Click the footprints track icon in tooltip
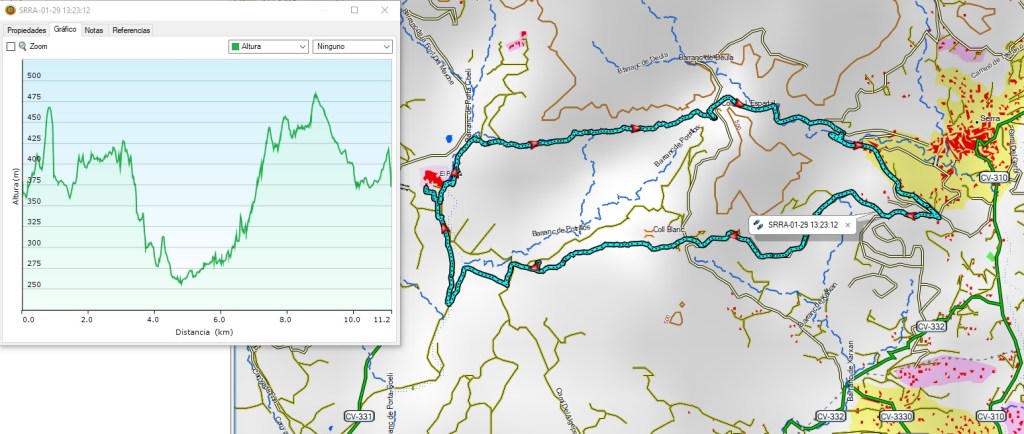Screen dimensions: 1024x434 (759, 225)
